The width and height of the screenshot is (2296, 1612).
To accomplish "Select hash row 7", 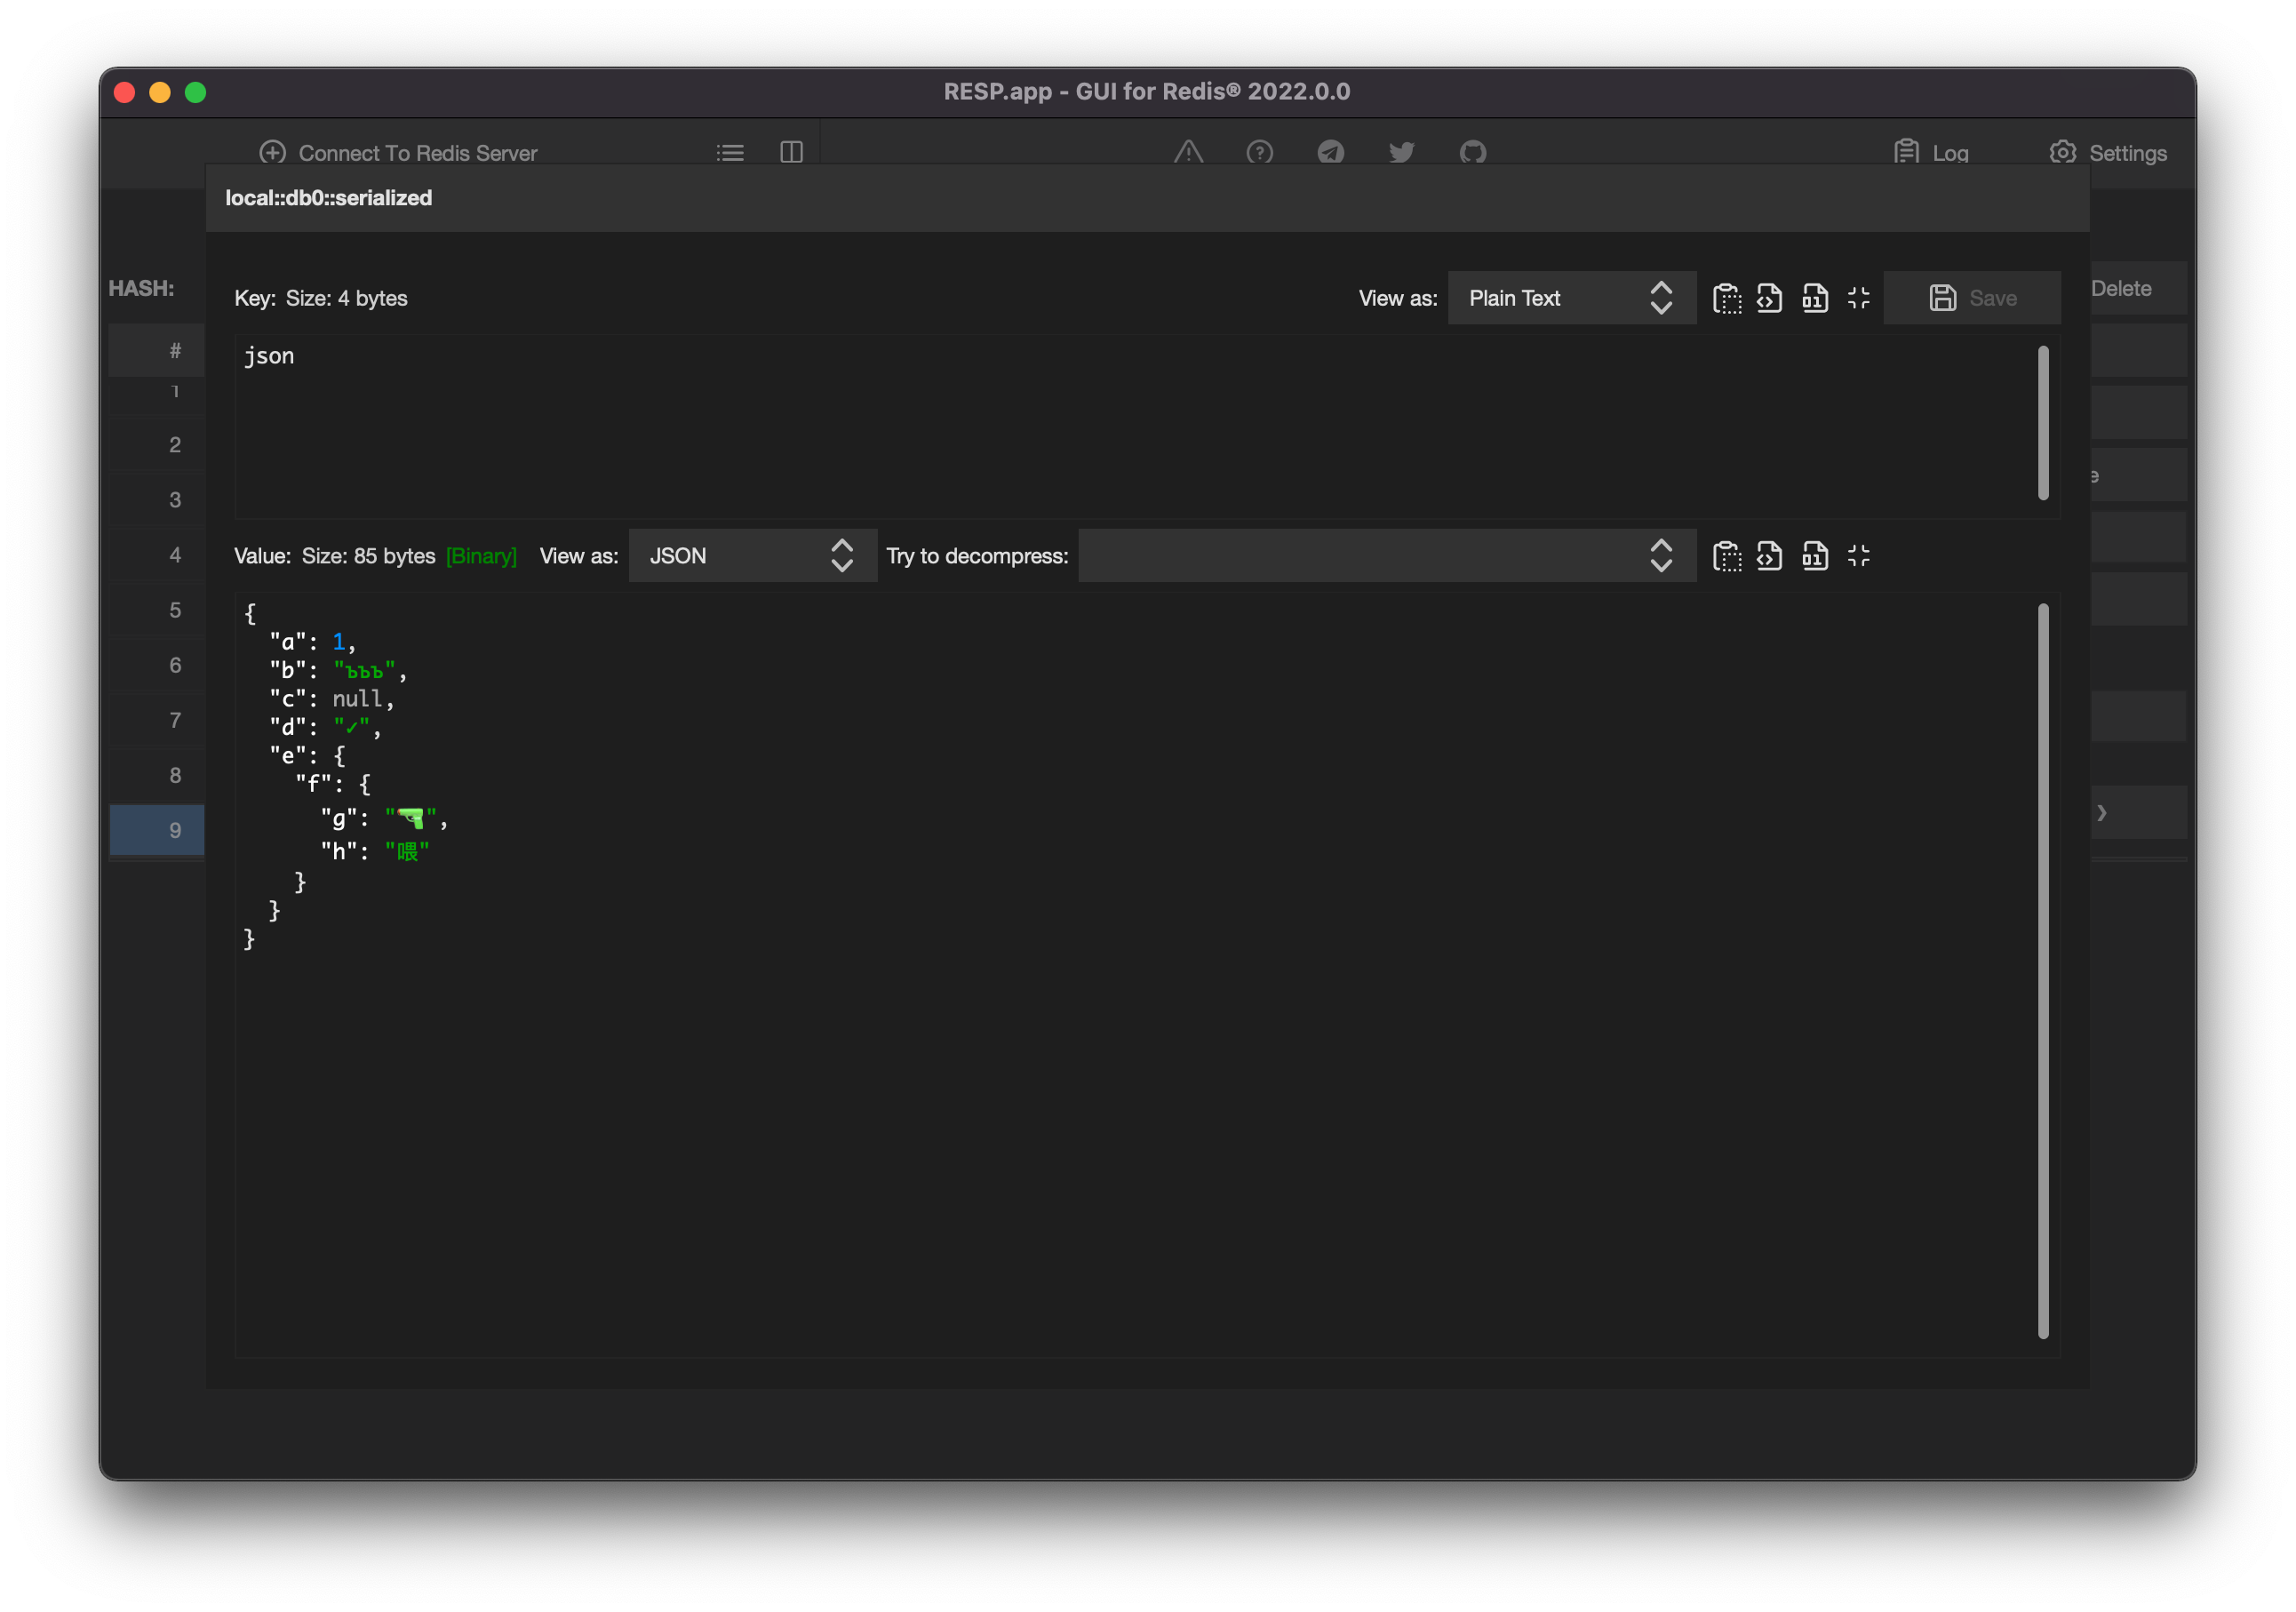I will [156, 720].
